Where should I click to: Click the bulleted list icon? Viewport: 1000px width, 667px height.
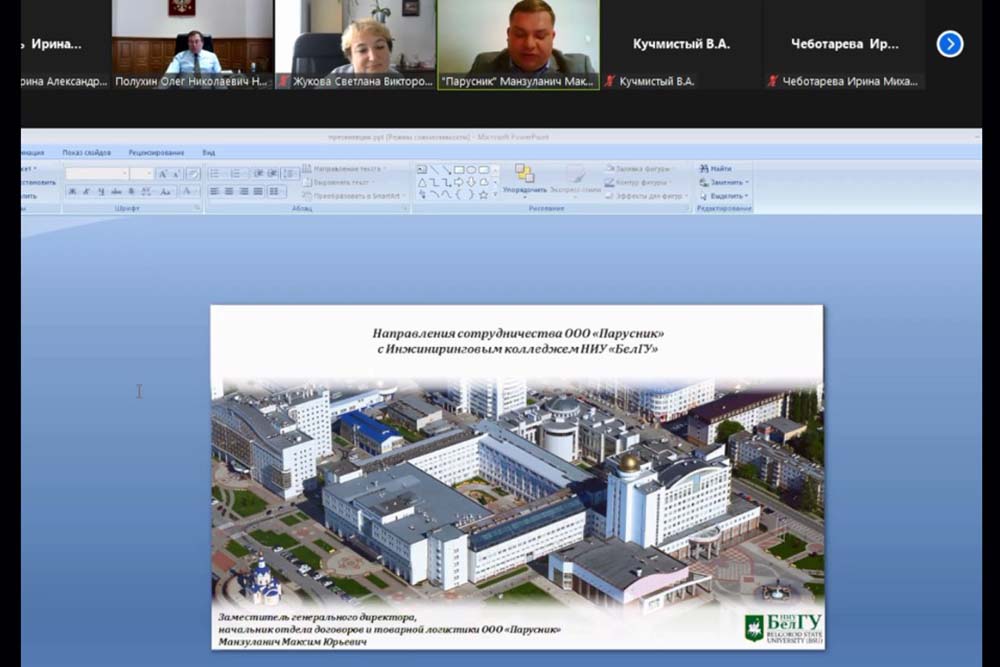[214, 173]
